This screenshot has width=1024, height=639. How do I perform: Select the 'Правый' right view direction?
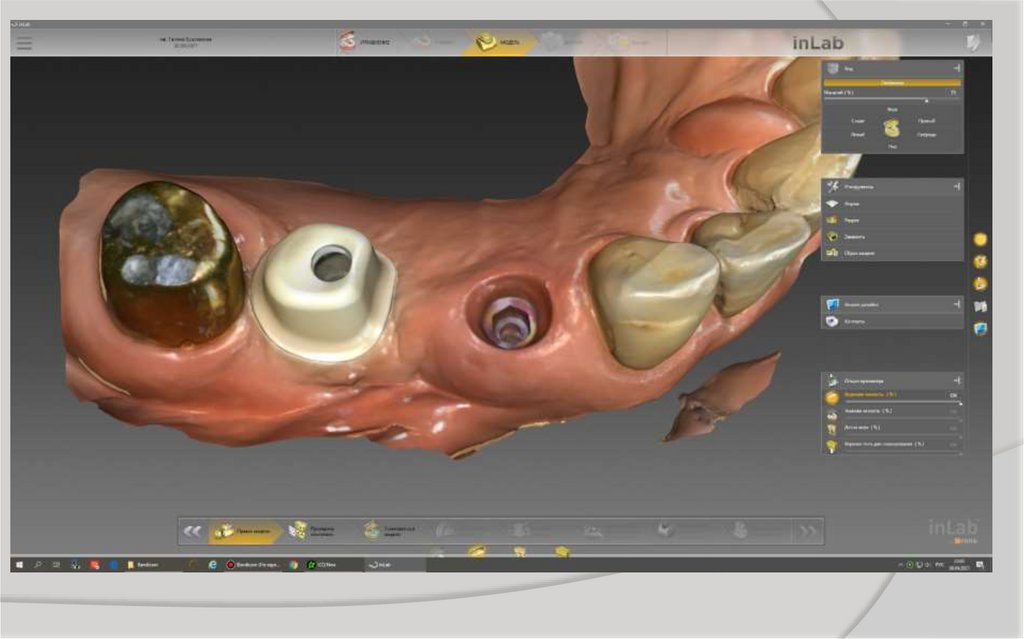coord(926,121)
